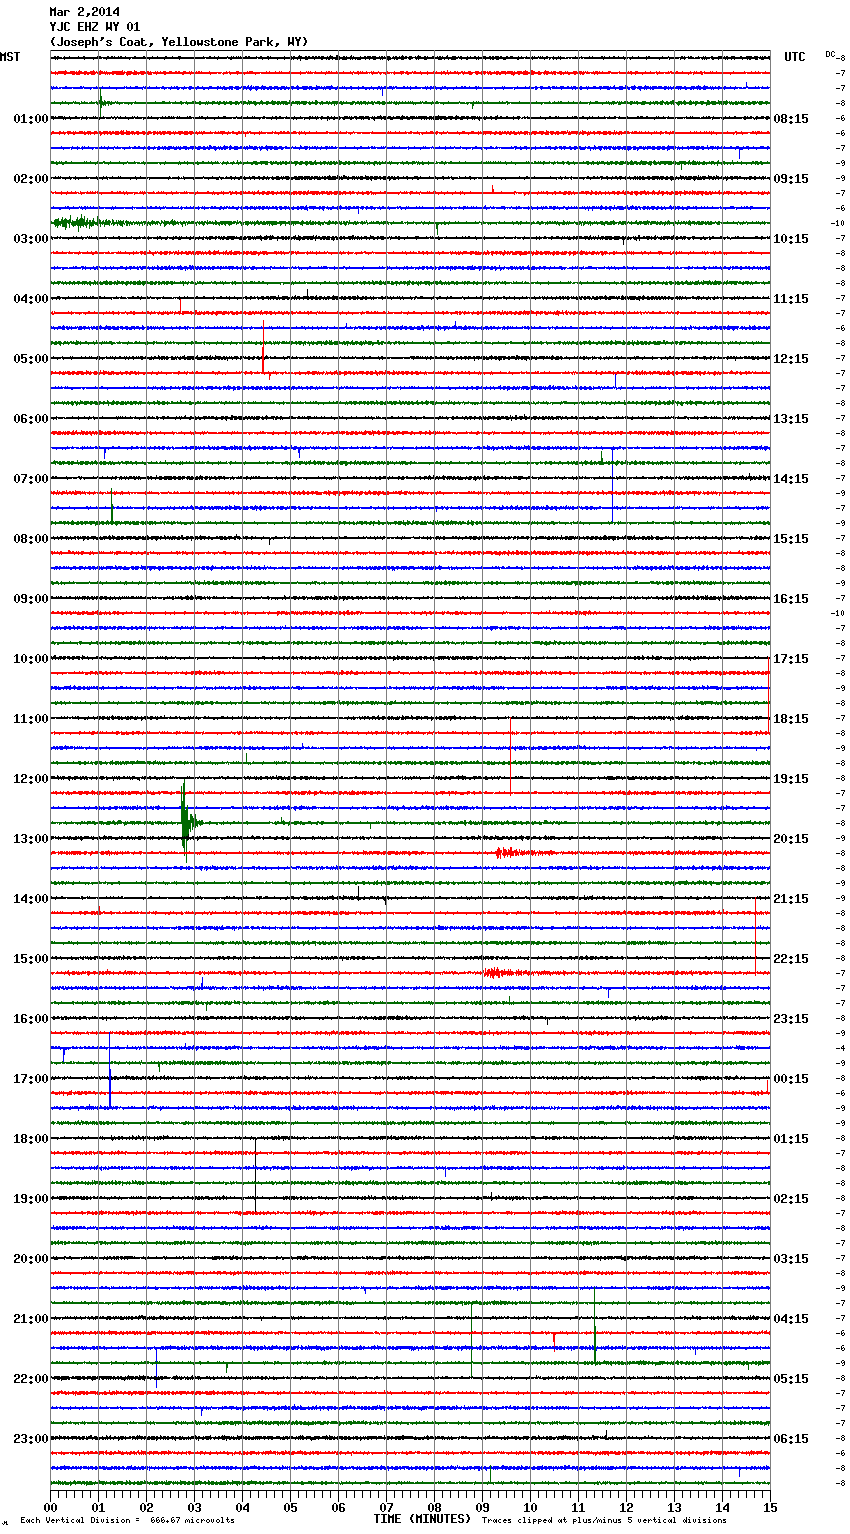Viewport: 850px width, 1534px height.
Task: Click the '20:15' UTC time label
Action: pos(791,839)
